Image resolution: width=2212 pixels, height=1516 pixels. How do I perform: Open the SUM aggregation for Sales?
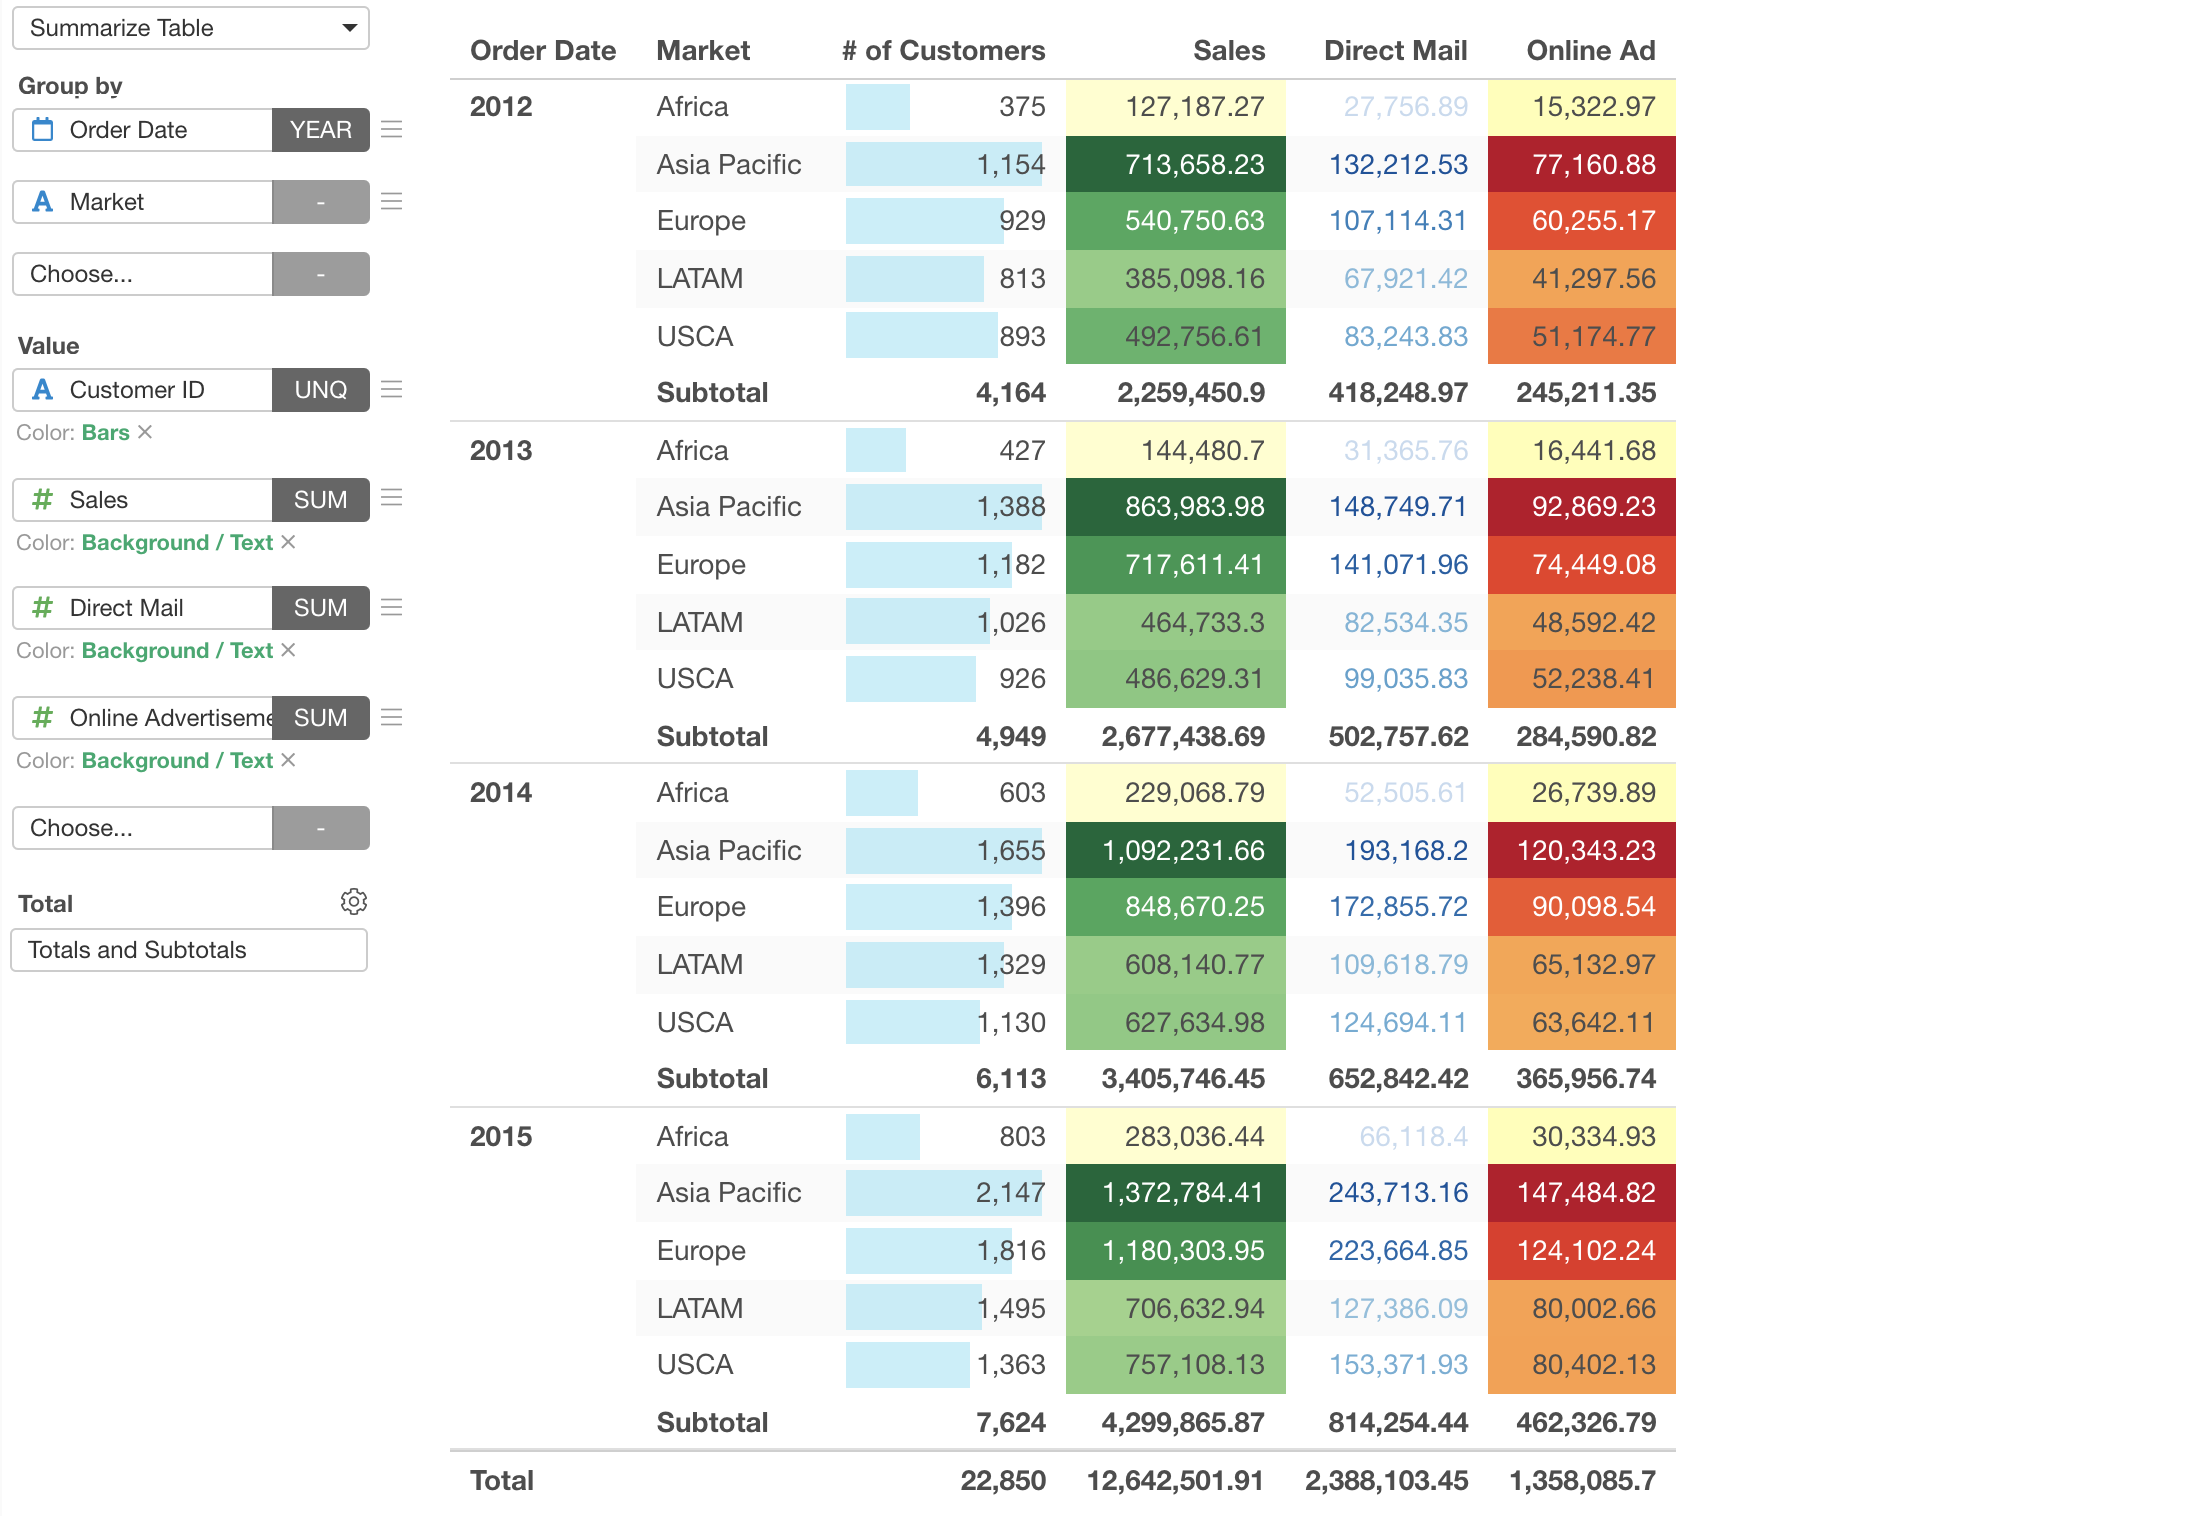pos(320,499)
